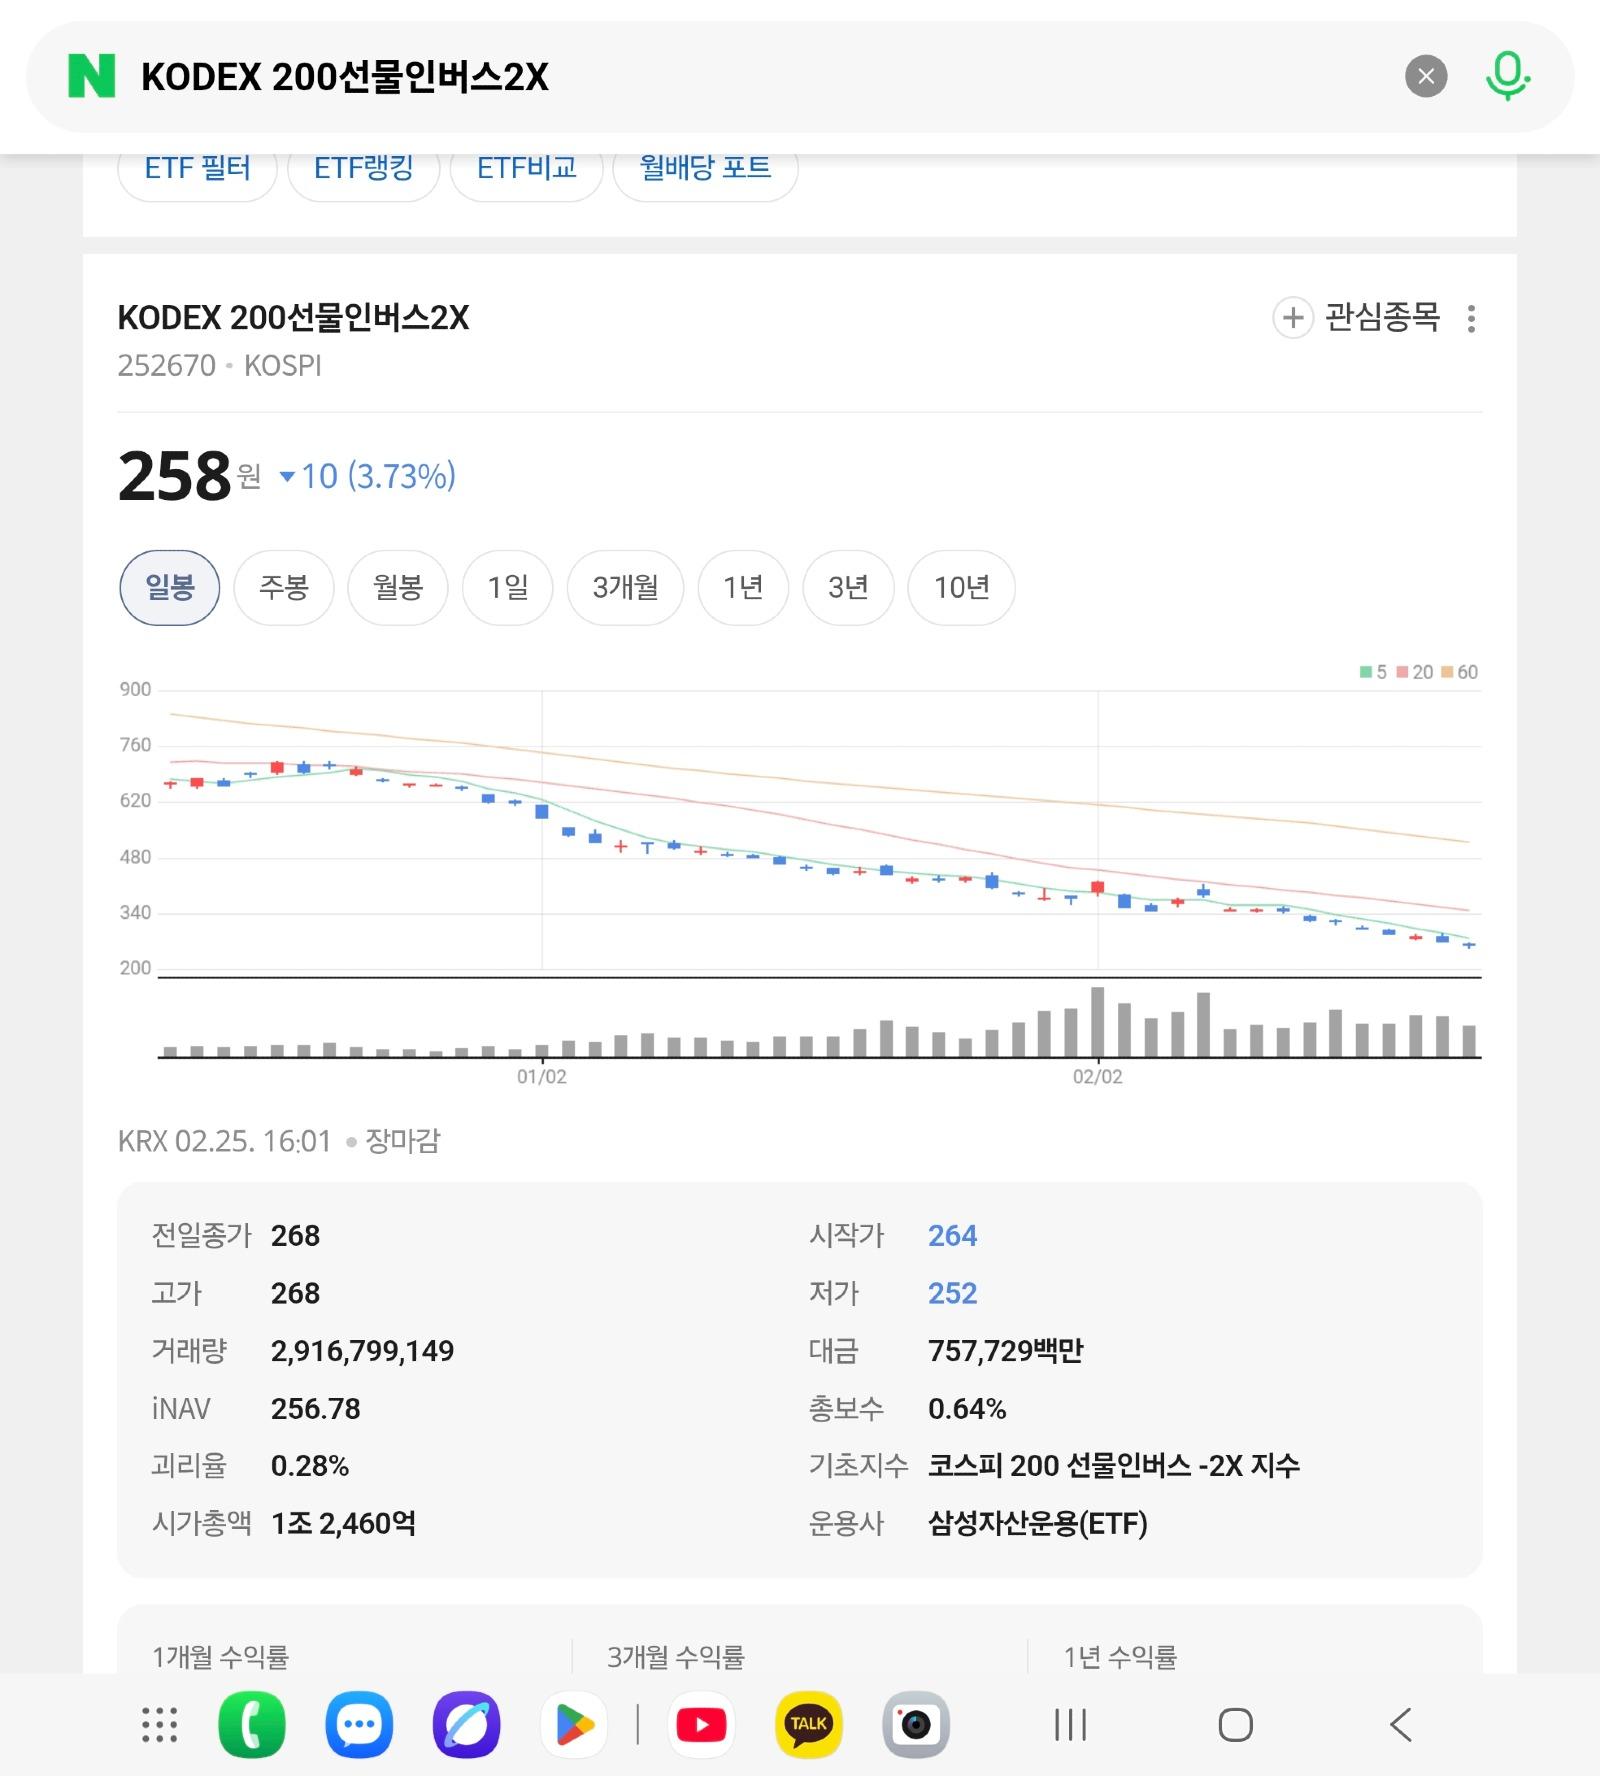The width and height of the screenshot is (1600, 1776).
Task: Click the 20-day moving average legend swatch
Action: (x=1402, y=672)
